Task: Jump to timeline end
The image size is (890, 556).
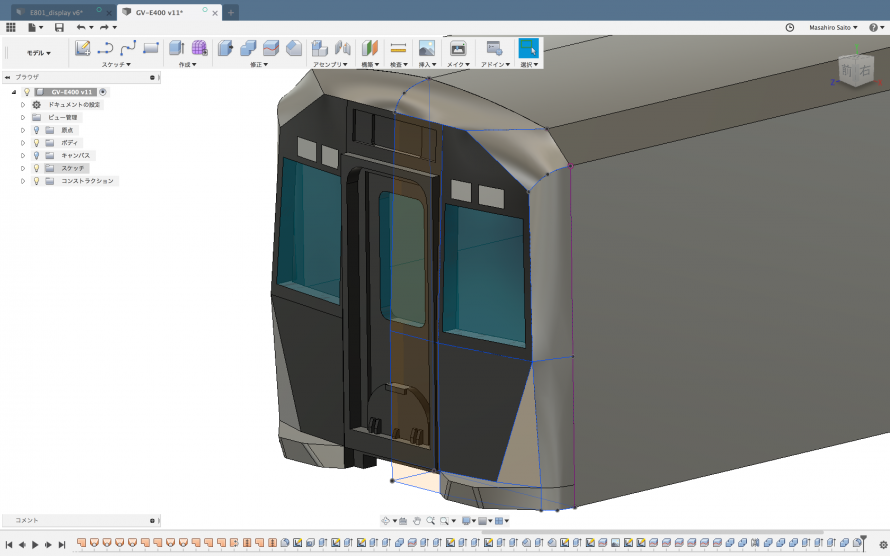Action: click(x=62, y=545)
